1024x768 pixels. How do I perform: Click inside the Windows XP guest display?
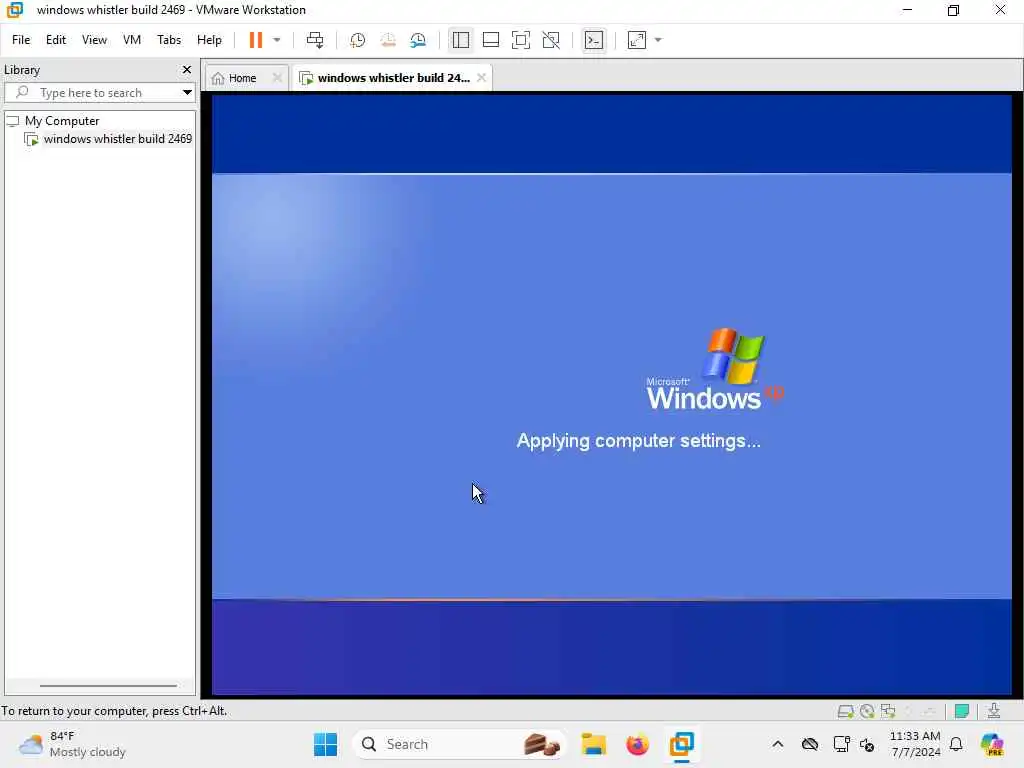(x=611, y=394)
